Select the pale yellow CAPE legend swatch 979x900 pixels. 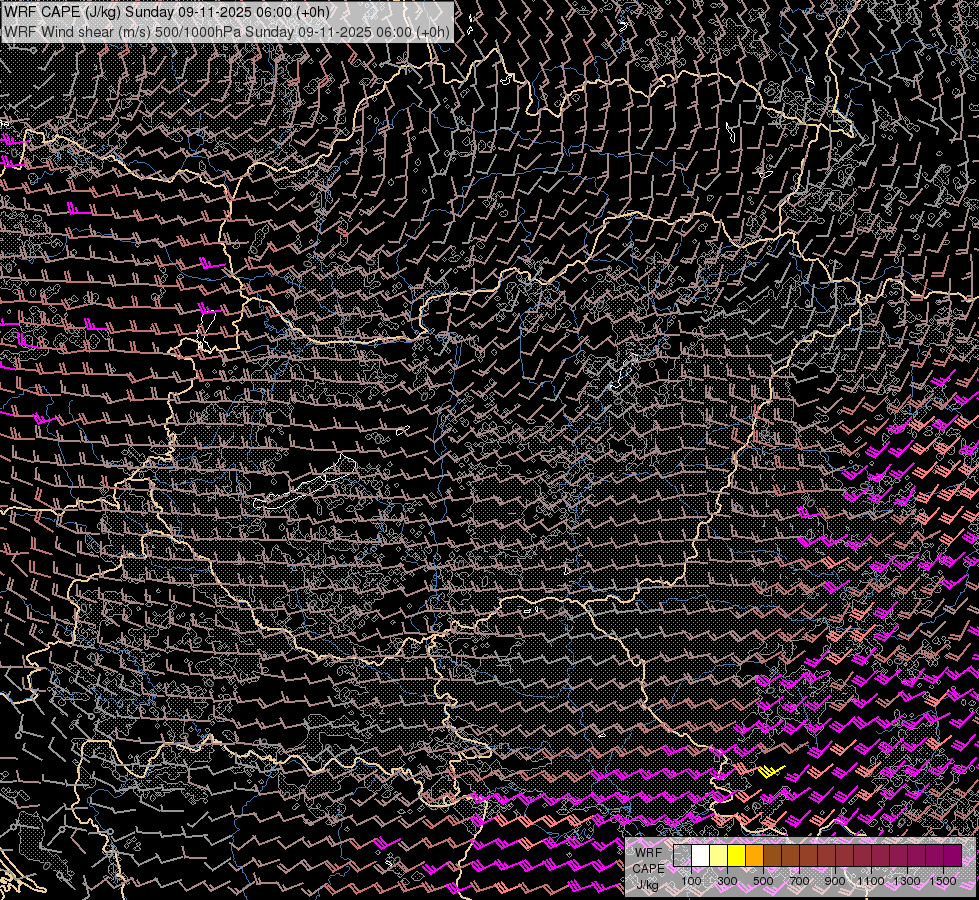719,856
